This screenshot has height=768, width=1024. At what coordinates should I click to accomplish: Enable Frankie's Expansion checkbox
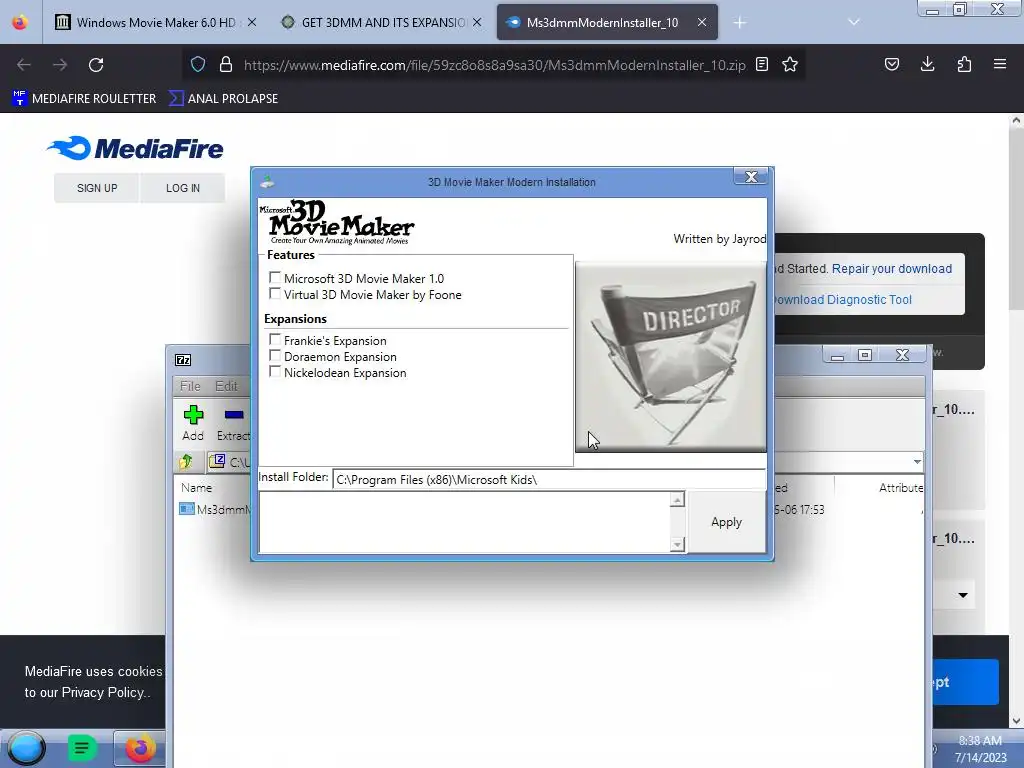(x=275, y=340)
